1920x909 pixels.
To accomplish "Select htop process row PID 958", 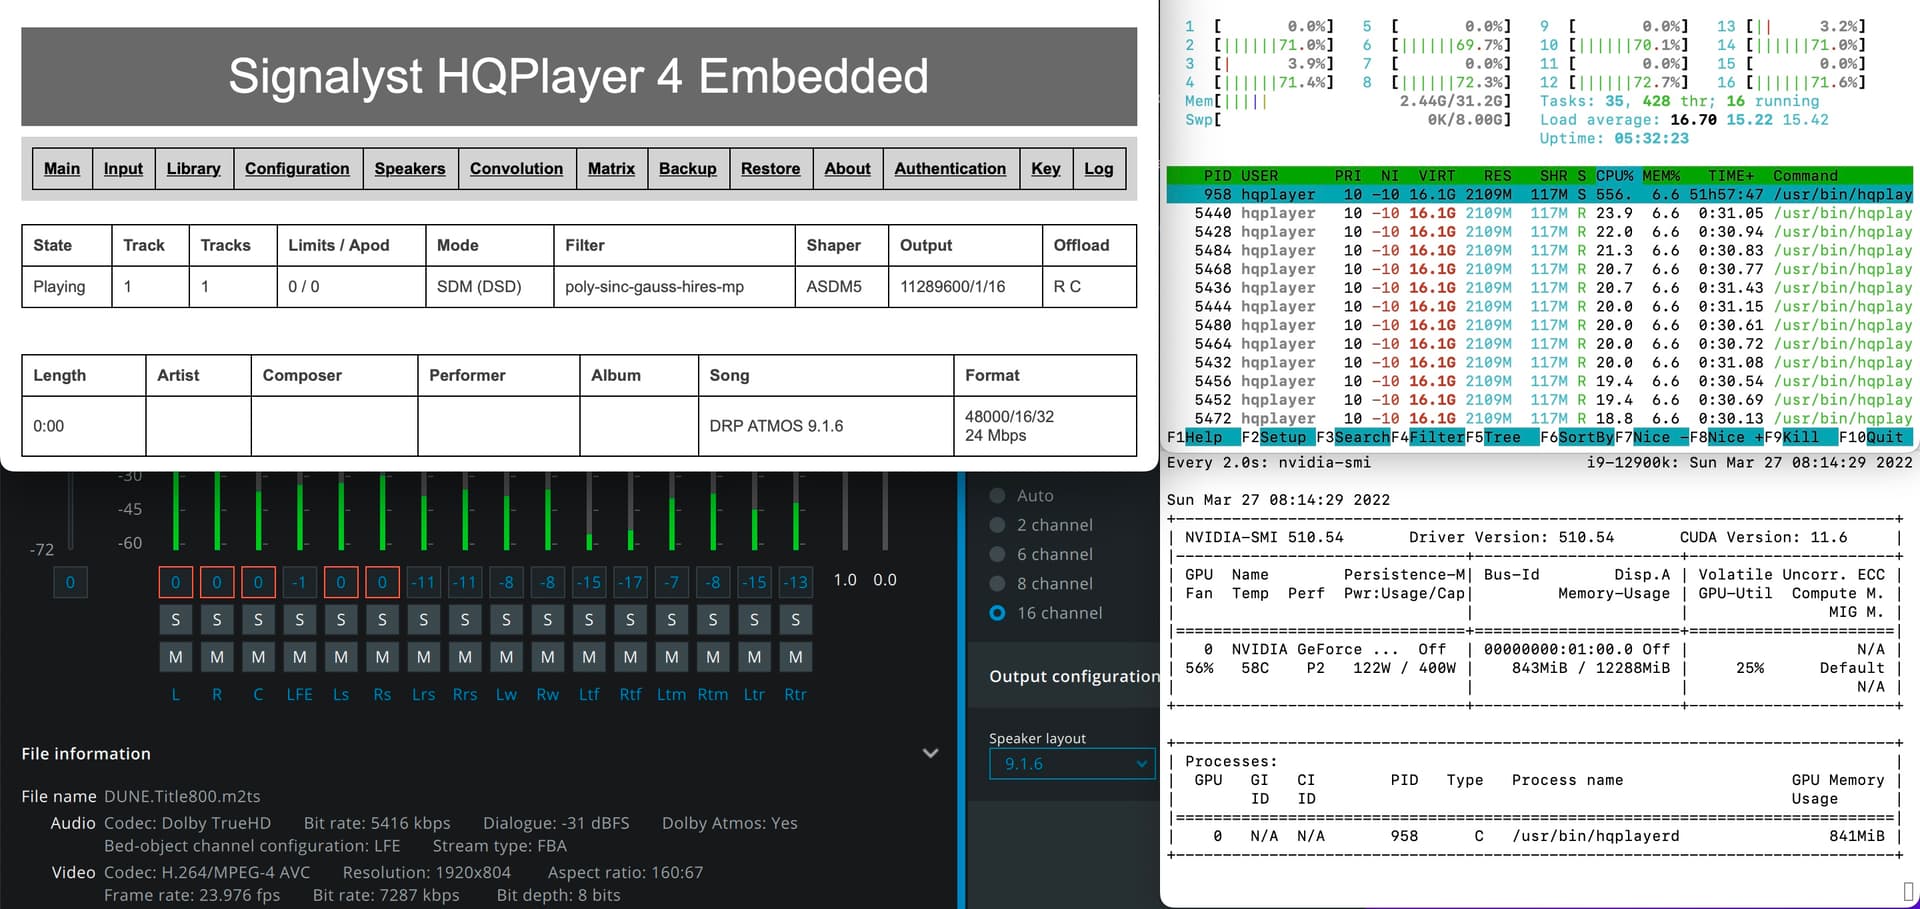I will 1540,195.
